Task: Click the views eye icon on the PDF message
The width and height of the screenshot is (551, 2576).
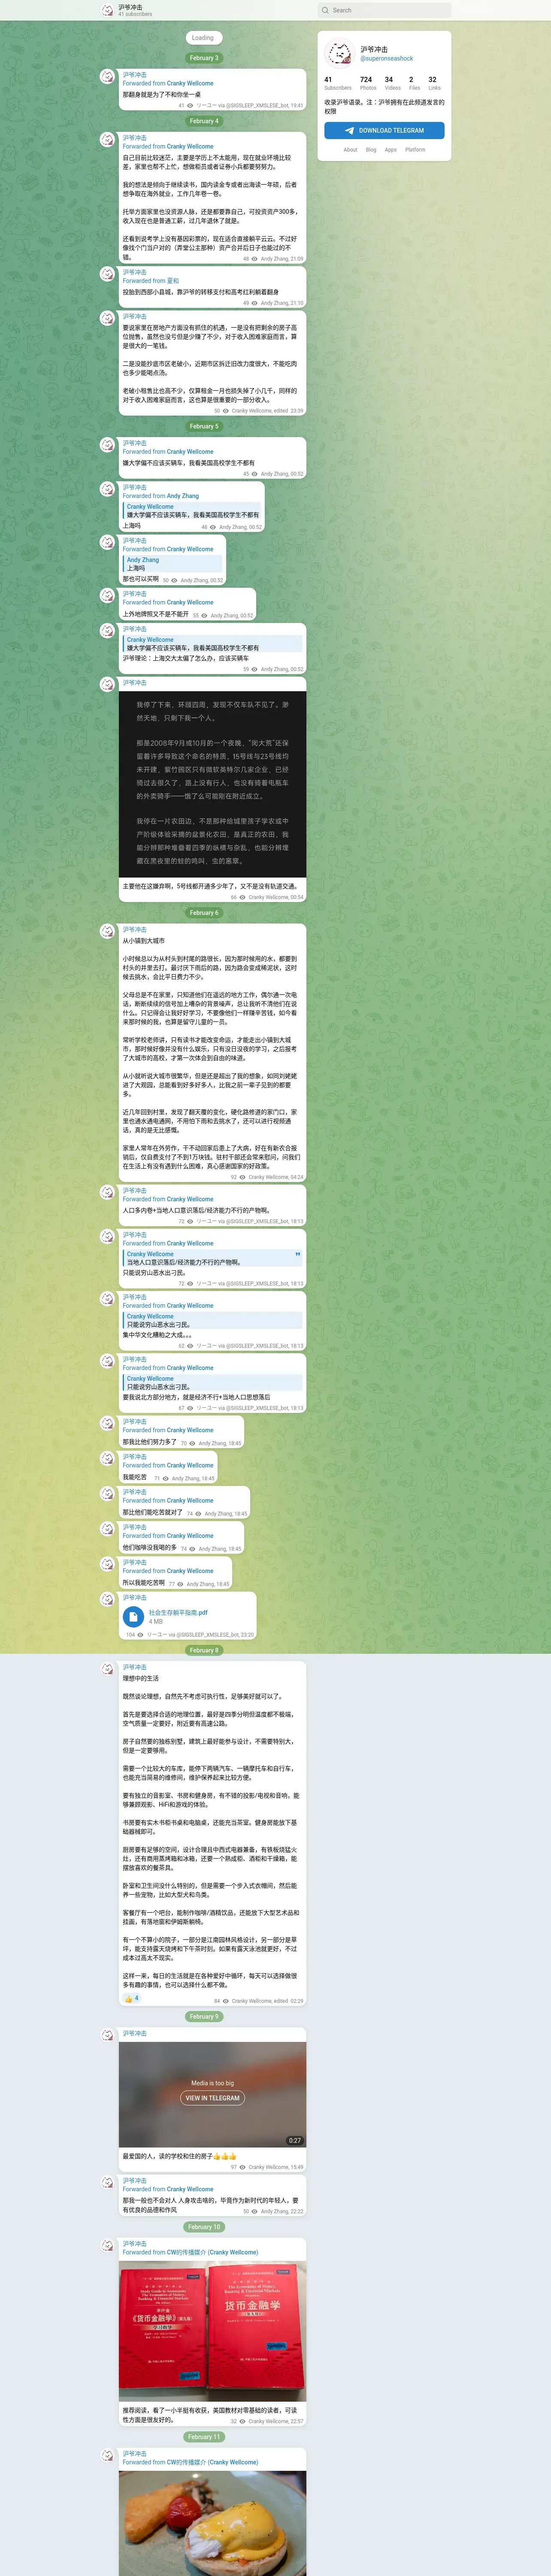Action: [x=141, y=1635]
